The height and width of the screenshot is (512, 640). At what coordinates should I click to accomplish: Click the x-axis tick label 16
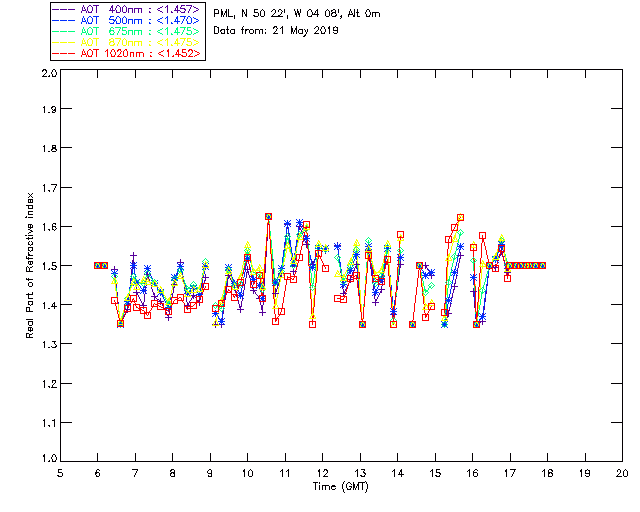pos(473,473)
